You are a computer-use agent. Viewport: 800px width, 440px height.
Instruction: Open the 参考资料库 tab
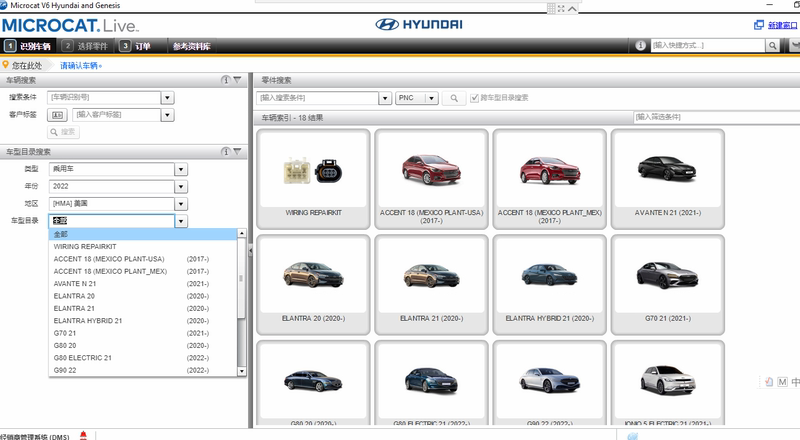[x=191, y=46]
